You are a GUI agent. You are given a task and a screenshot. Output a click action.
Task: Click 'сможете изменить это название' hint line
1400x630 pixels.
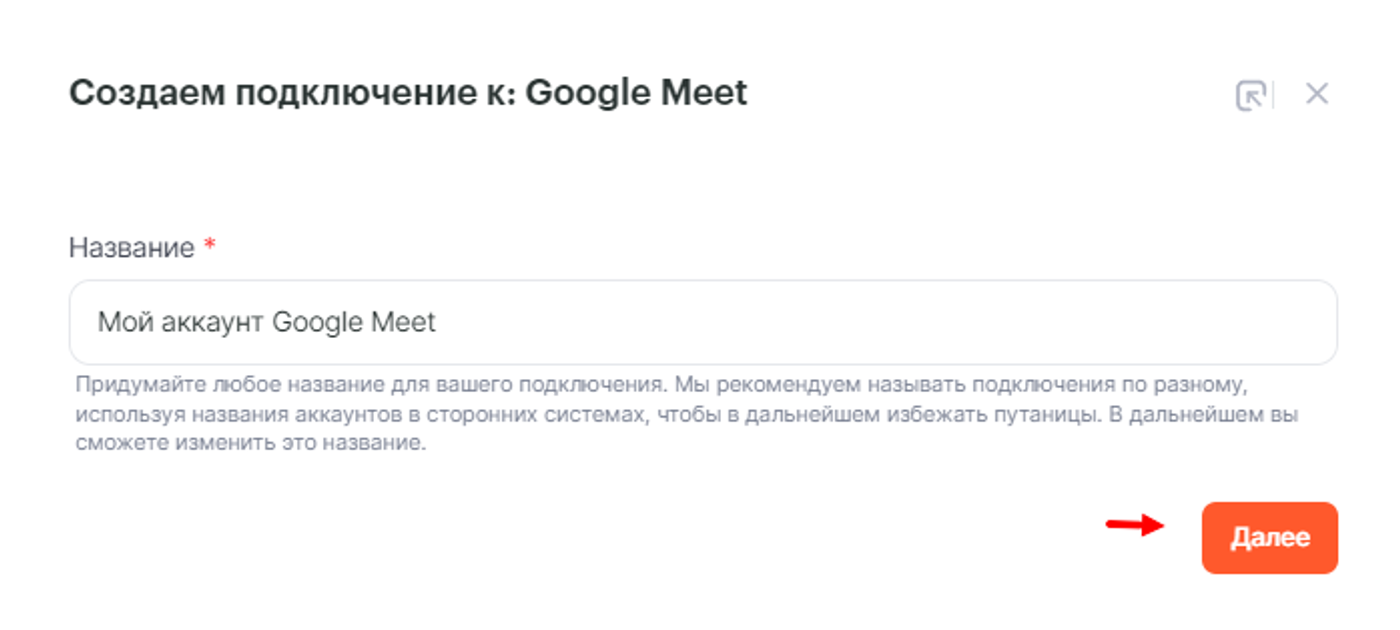tap(250, 443)
